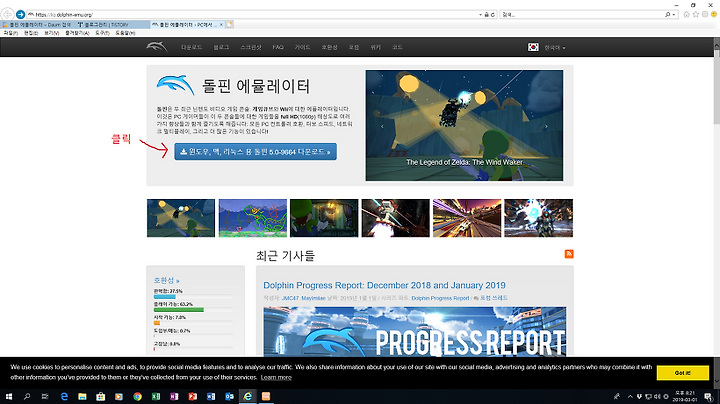Screen dimensions: 720x404
Task: Click the padlock security icon in address bar
Action: click(x=486, y=15)
